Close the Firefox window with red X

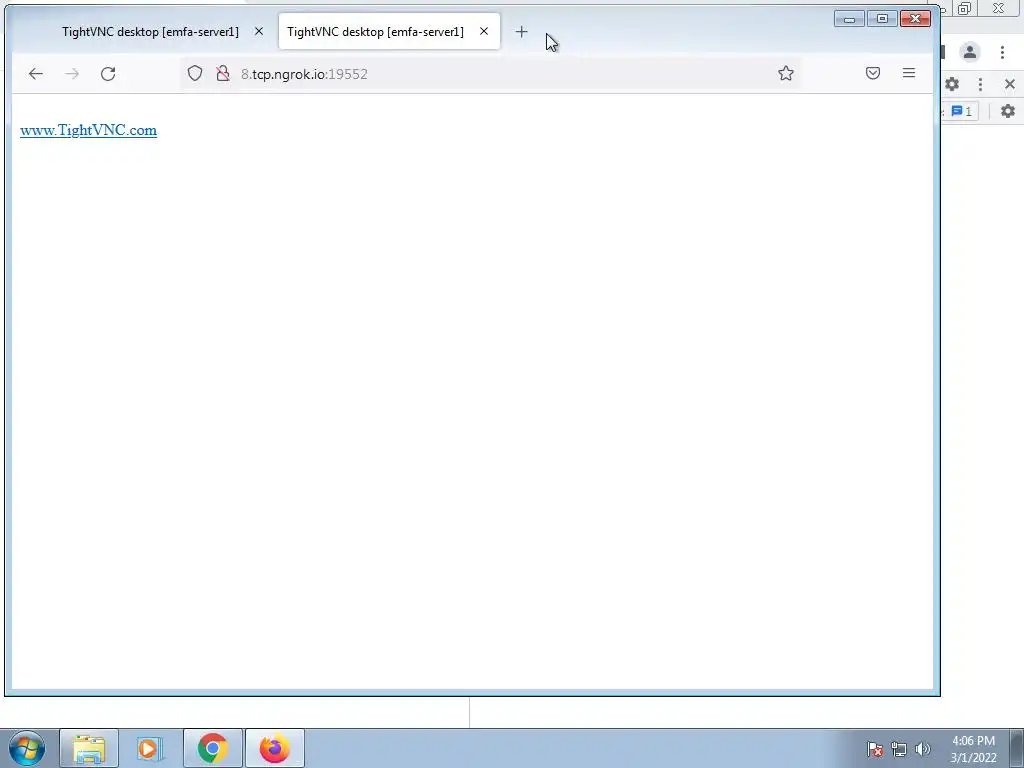(x=915, y=19)
